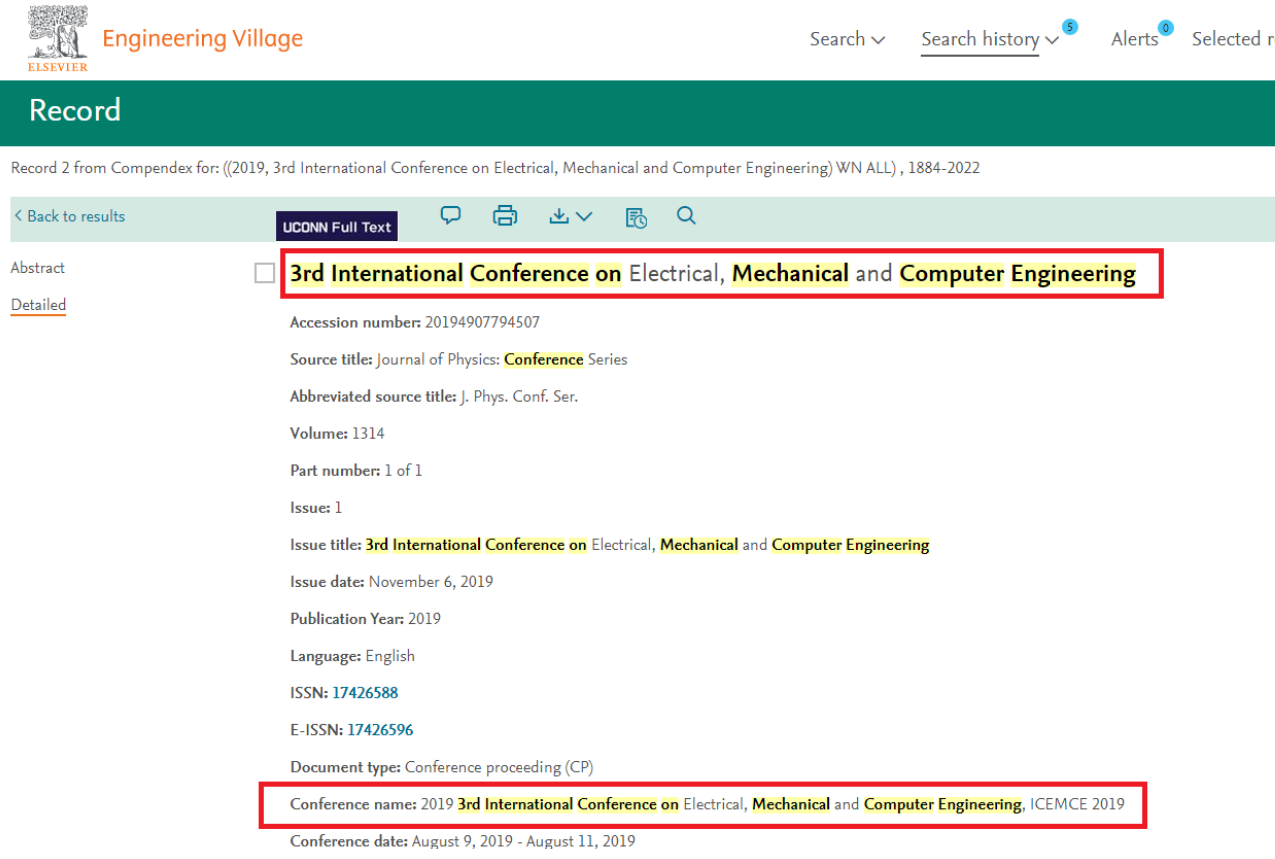Viewport: 1275px width, 859px height.
Task: Click Document type Conference proceeding (CP)
Action: point(499,767)
